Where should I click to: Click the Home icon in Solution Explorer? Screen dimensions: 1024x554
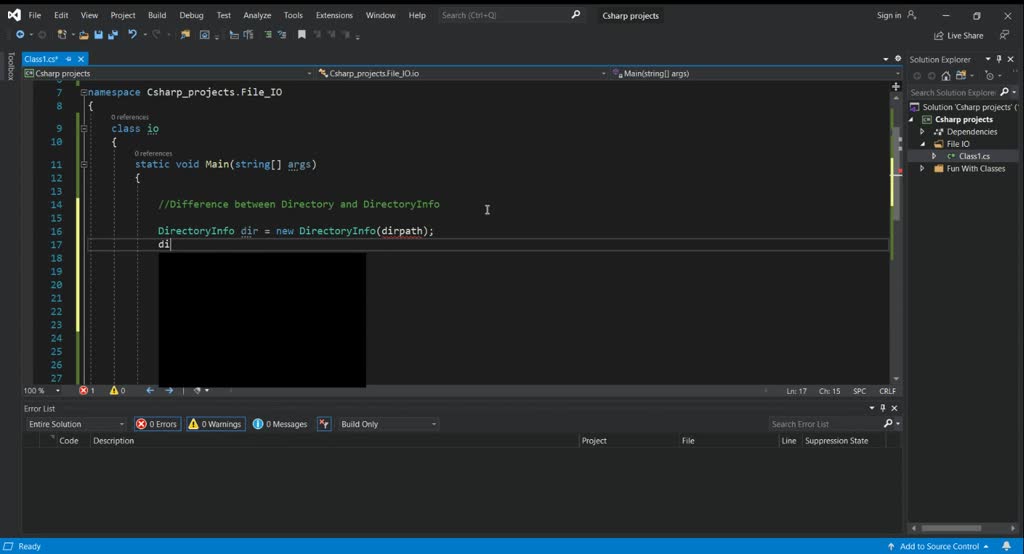tap(946, 75)
